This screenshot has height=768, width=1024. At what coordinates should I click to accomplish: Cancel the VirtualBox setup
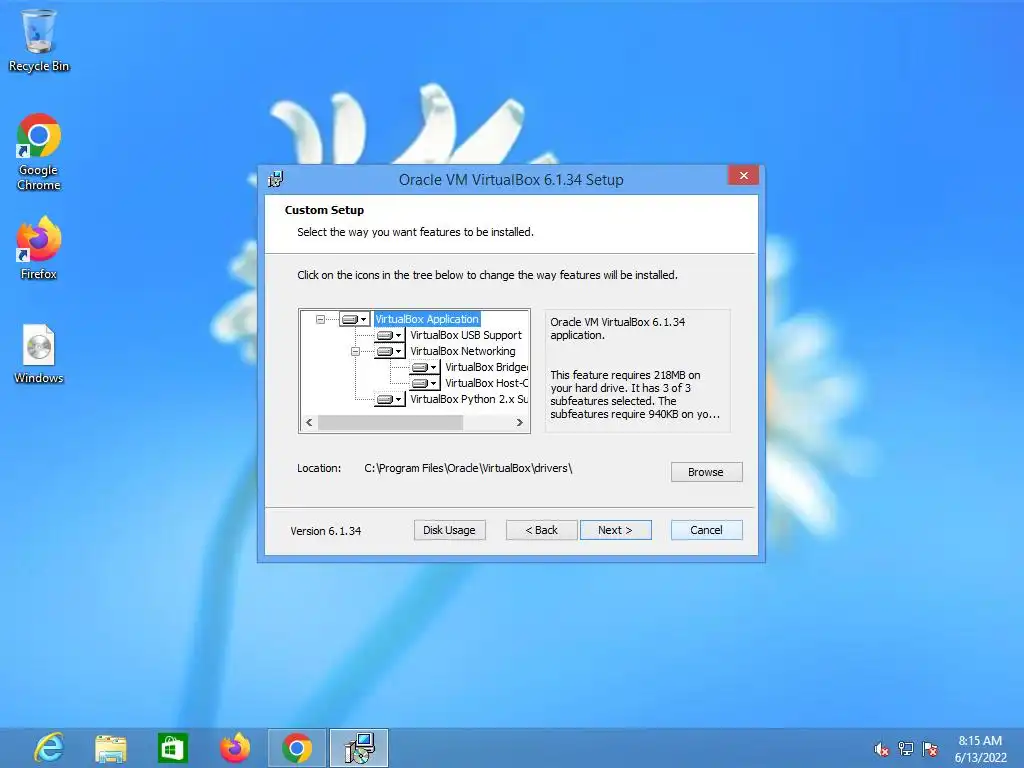point(706,530)
